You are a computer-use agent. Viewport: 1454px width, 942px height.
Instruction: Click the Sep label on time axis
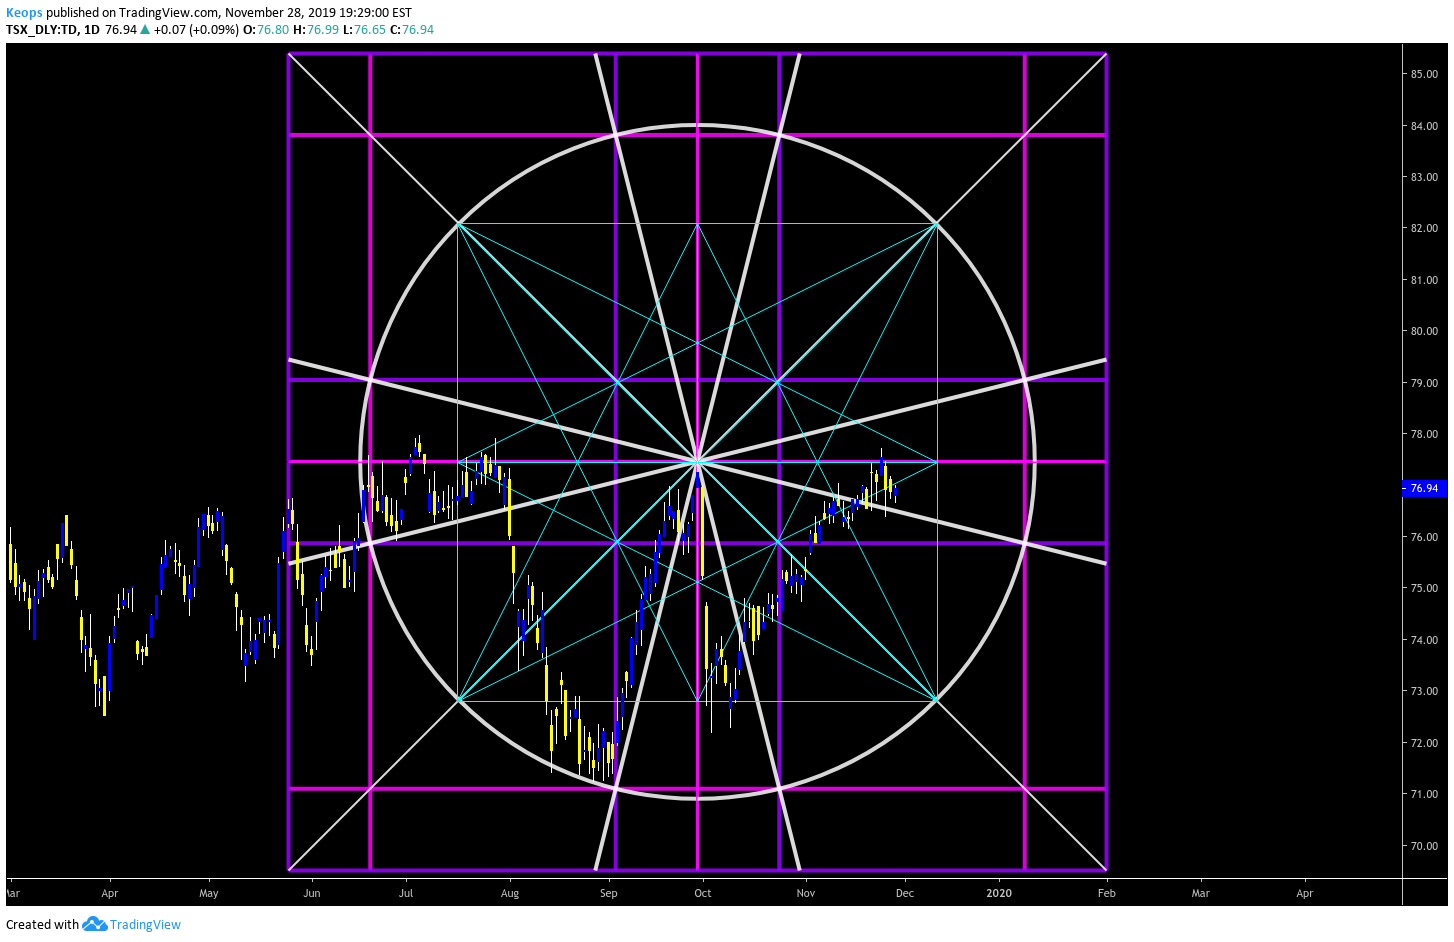[609, 893]
